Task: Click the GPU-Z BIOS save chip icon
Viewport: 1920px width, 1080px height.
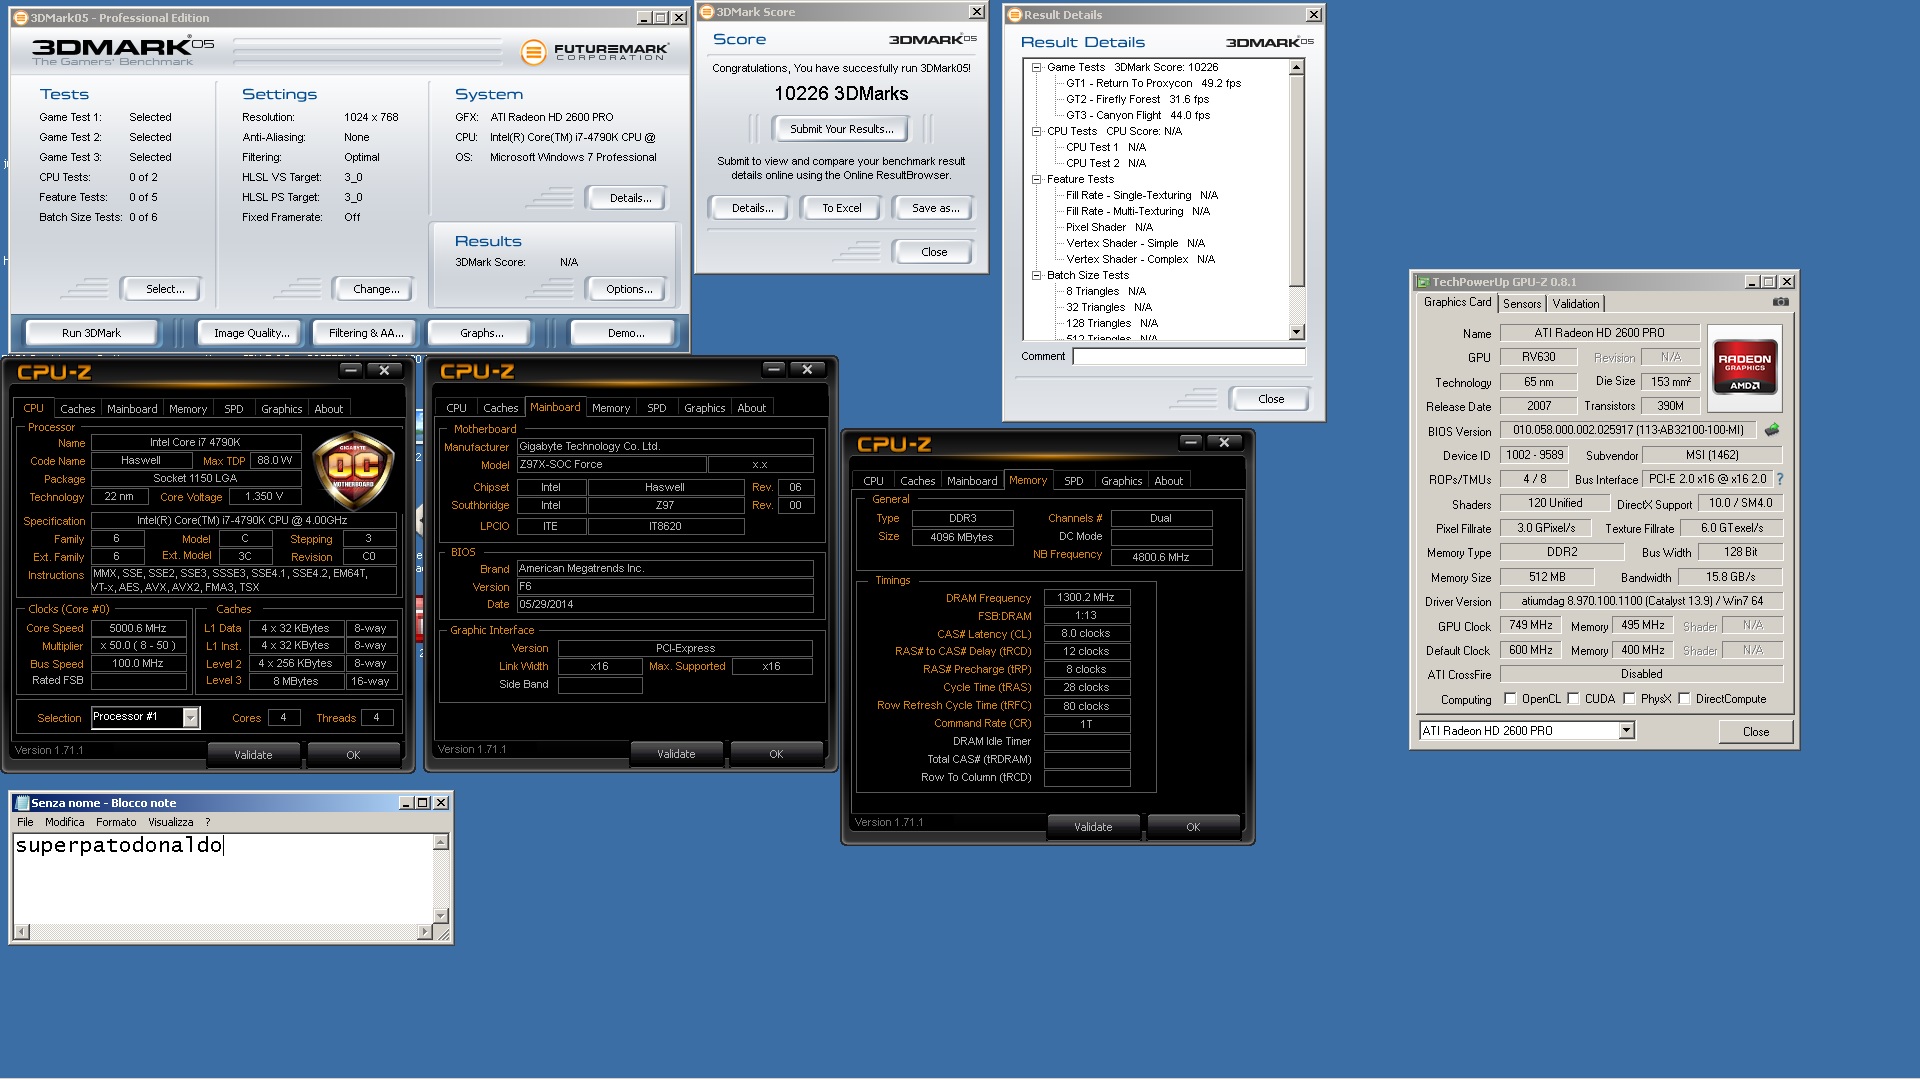Action: click(x=1772, y=430)
